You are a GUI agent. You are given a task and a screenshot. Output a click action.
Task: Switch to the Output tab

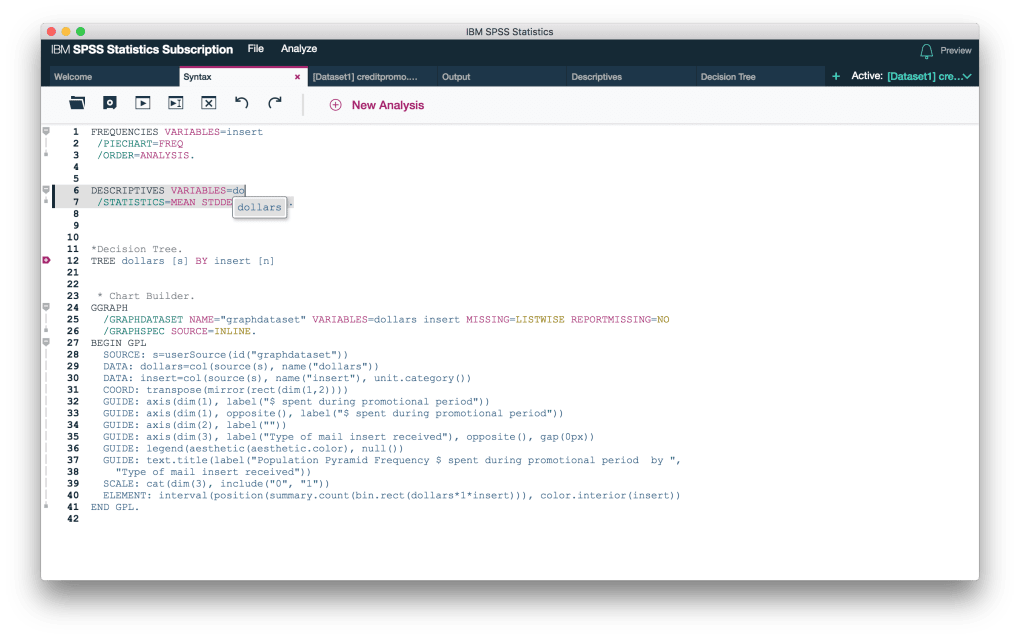coord(502,77)
